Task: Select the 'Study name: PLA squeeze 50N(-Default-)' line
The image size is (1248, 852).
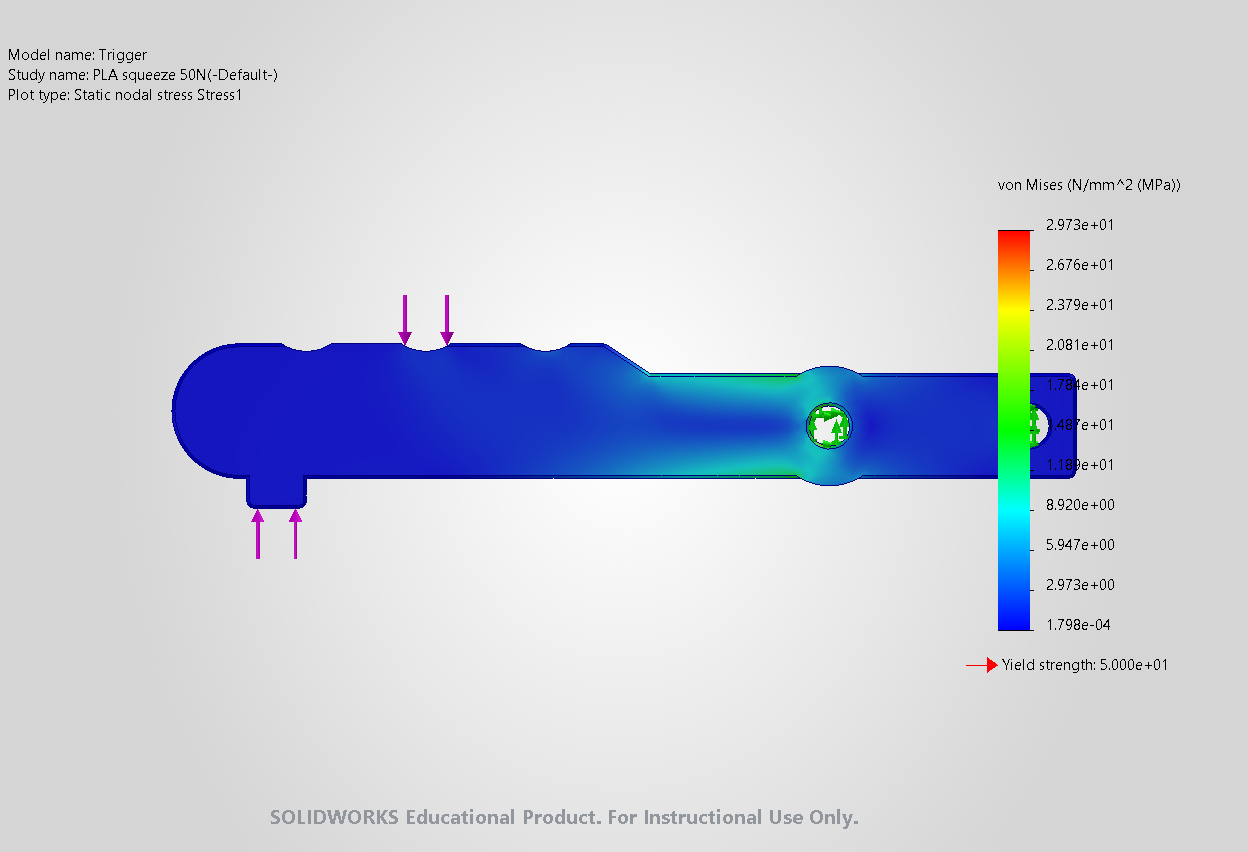Action: [143, 75]
